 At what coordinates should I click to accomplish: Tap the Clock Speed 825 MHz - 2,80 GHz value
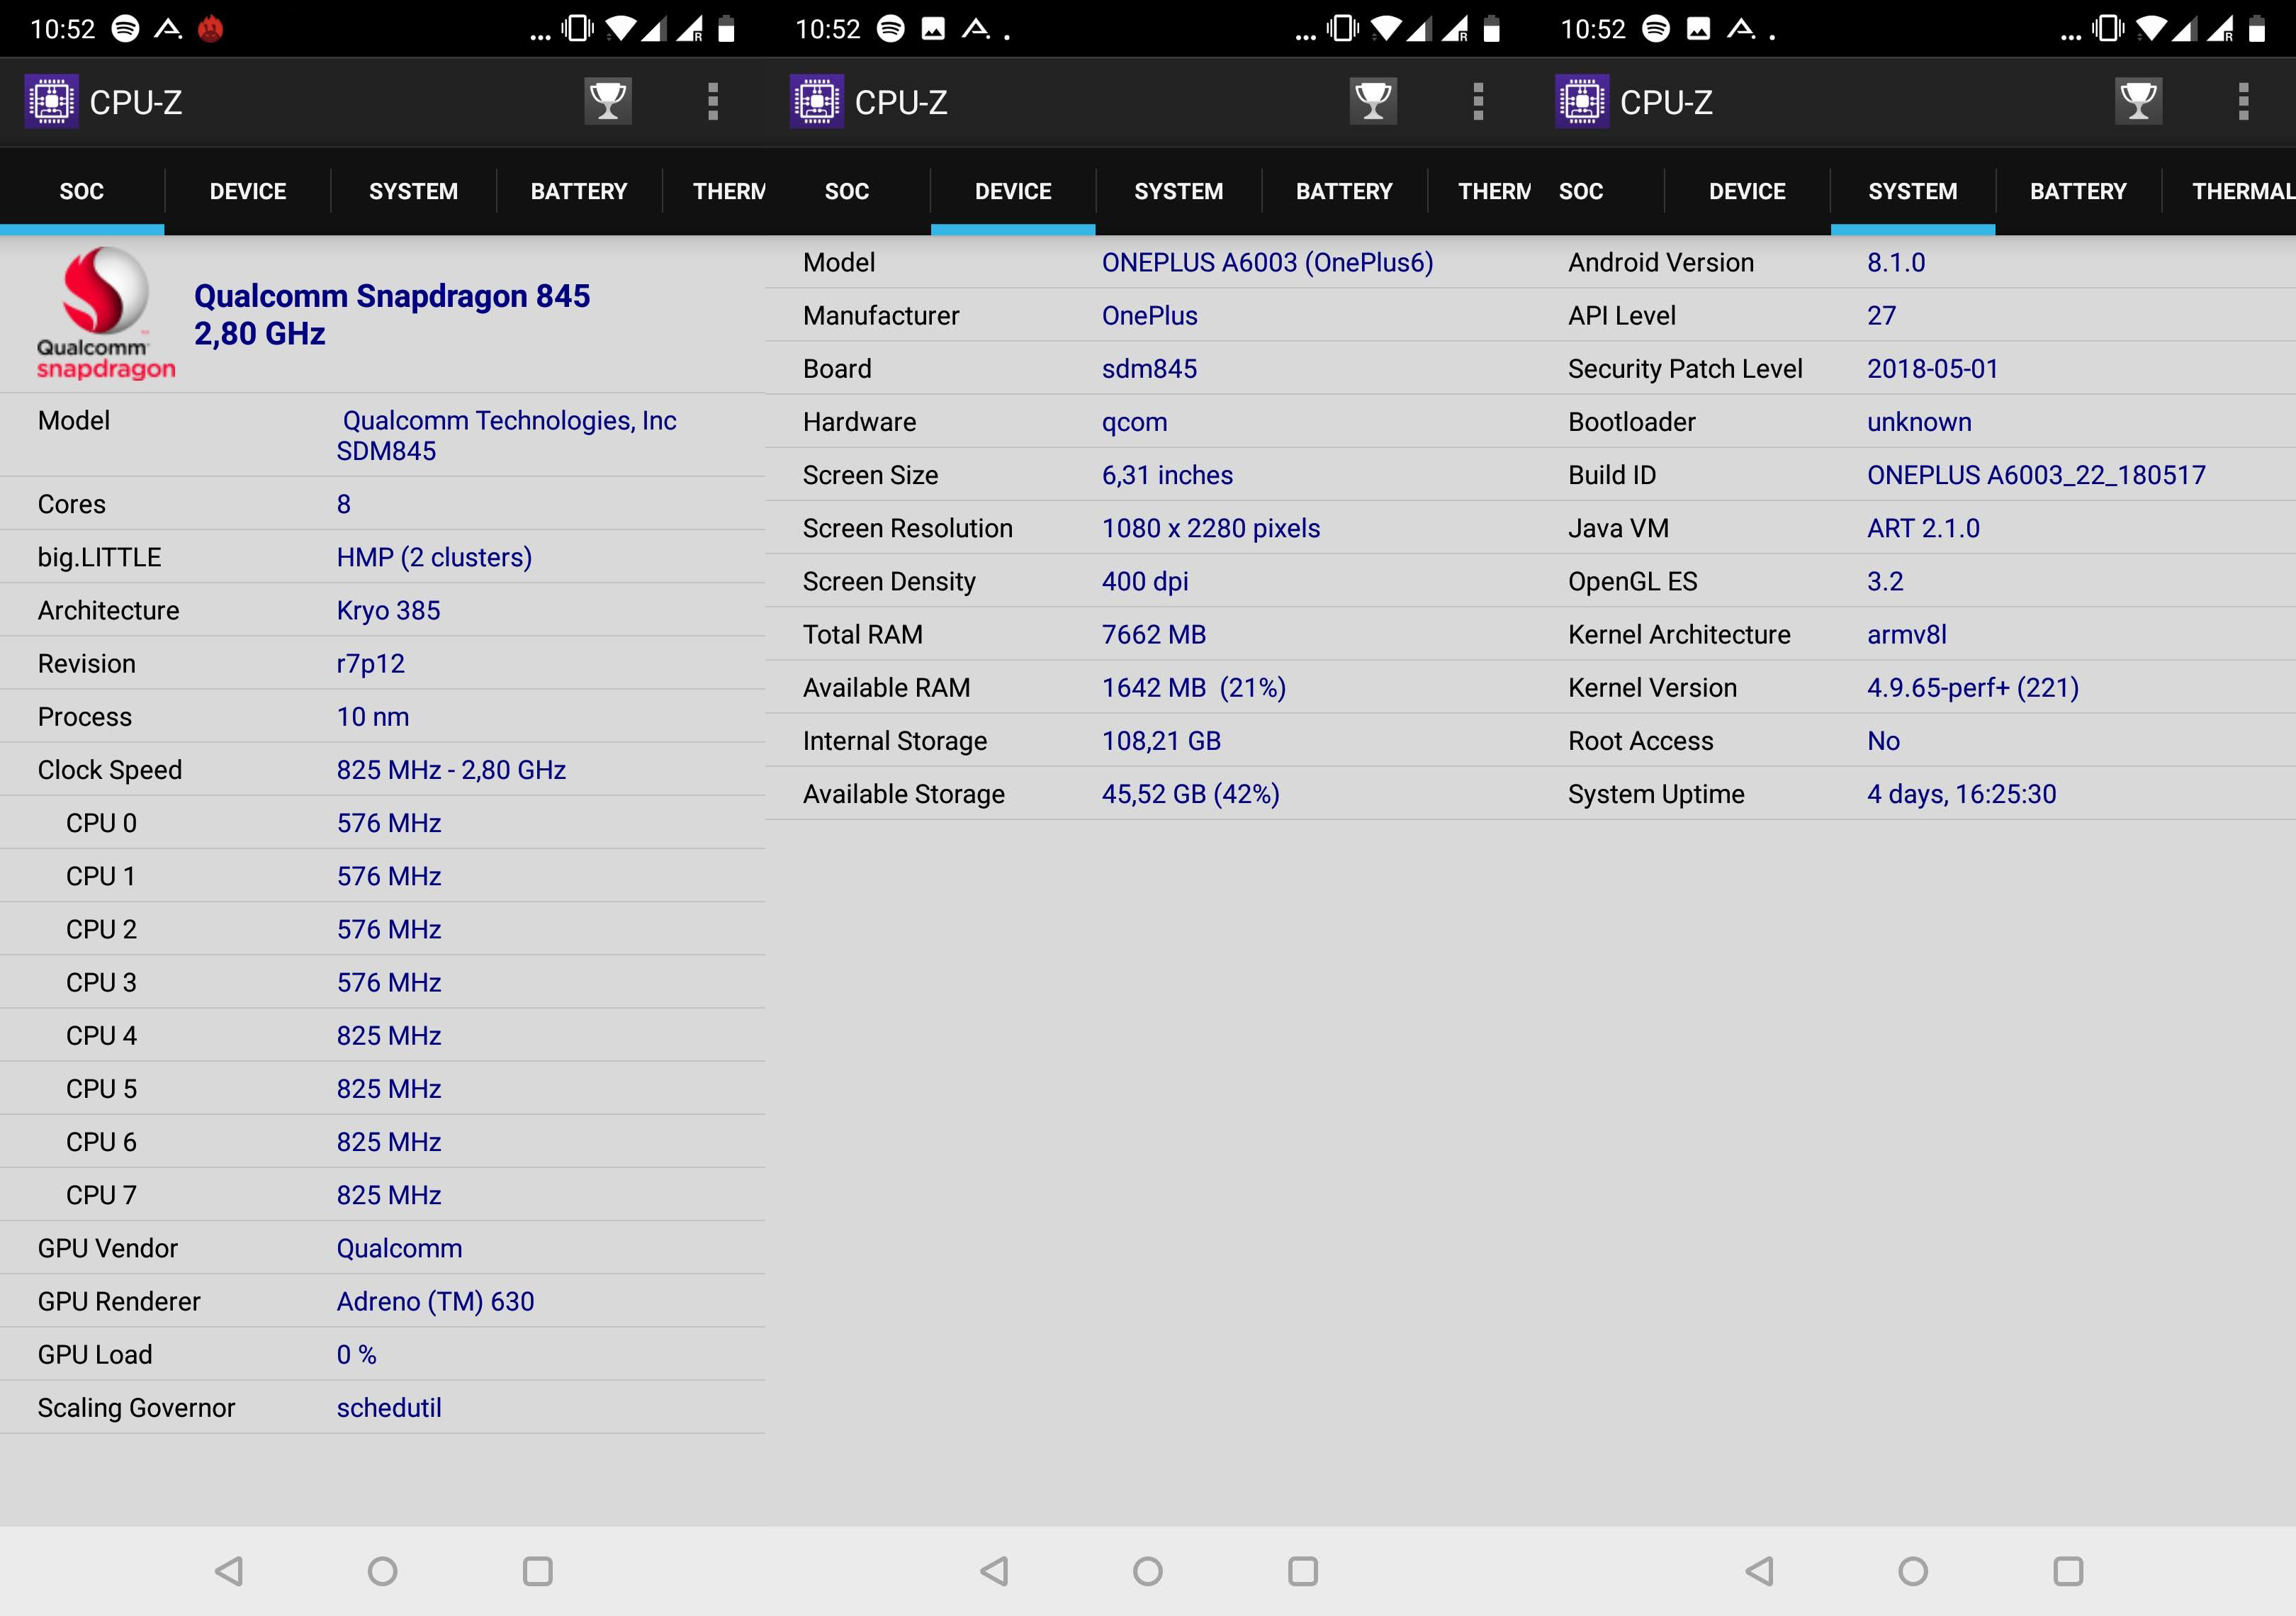451,769
